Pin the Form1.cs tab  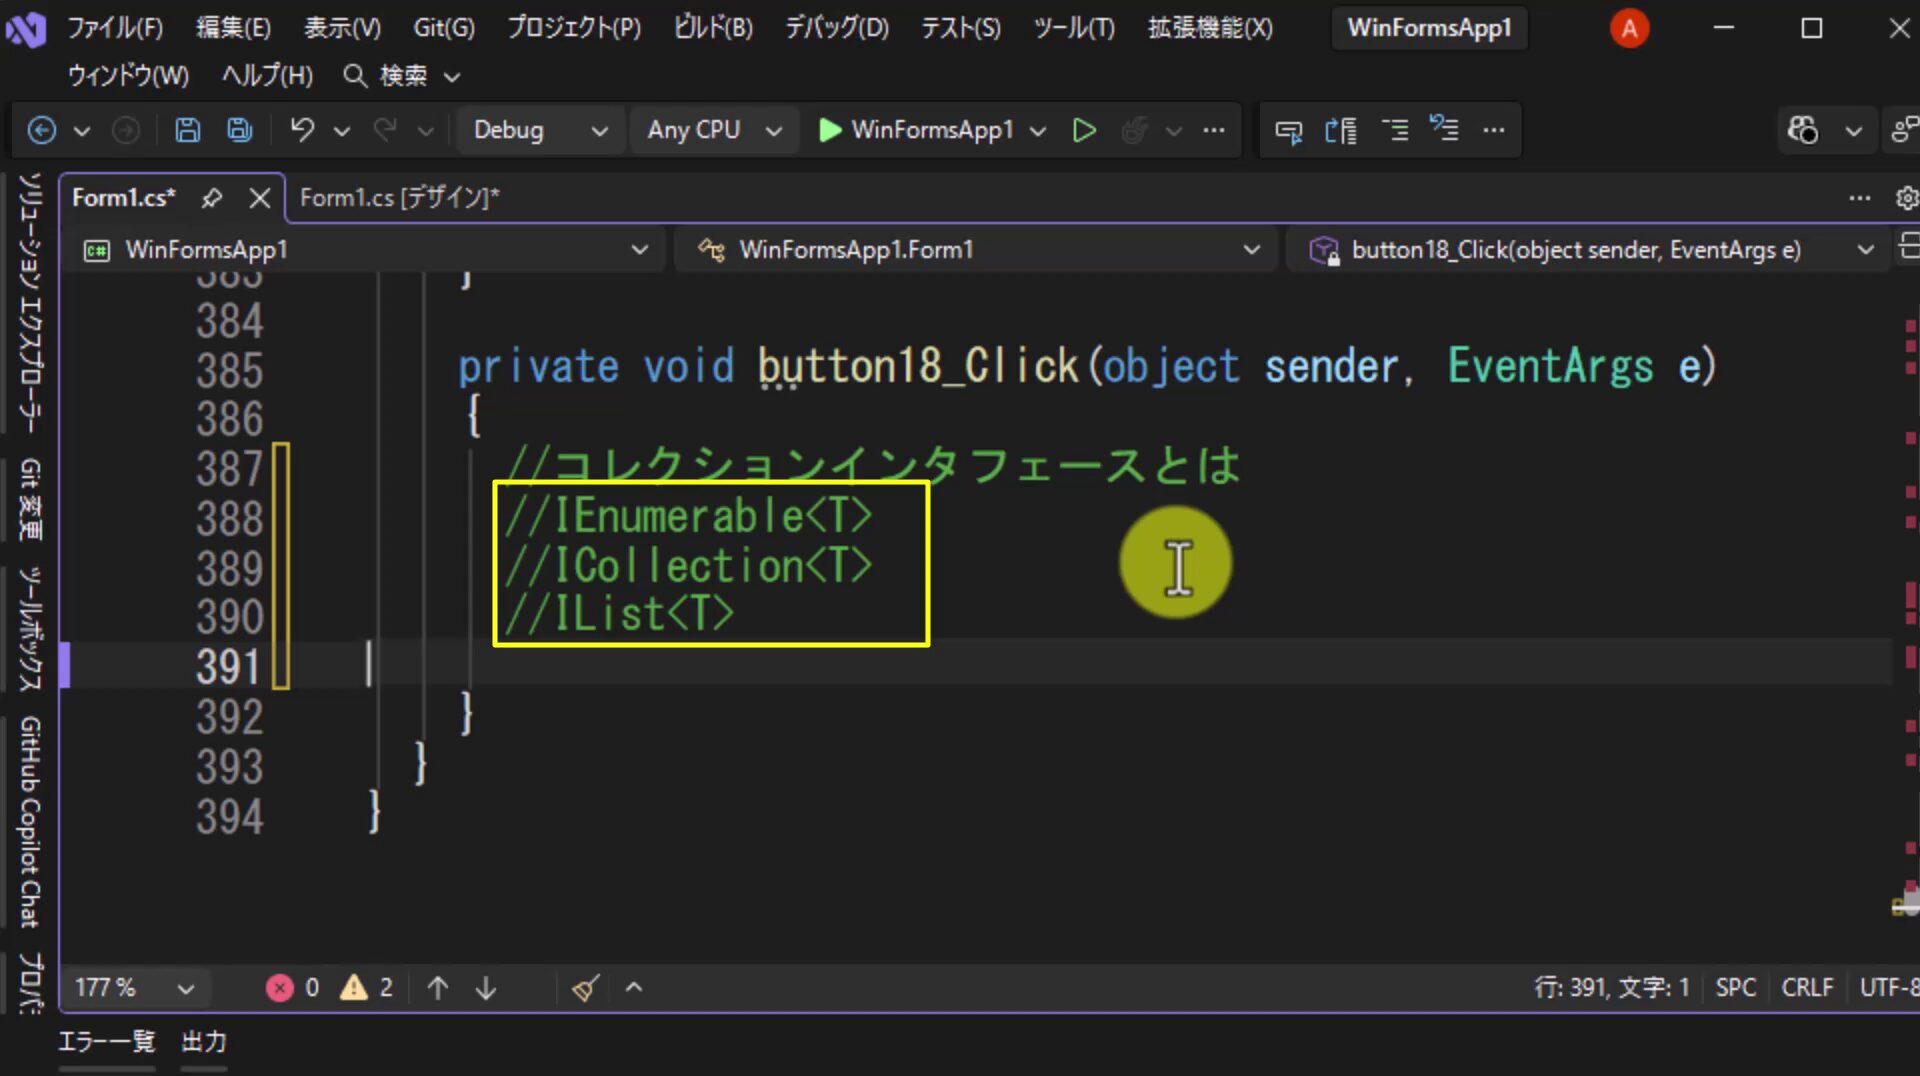coord(211,198)
